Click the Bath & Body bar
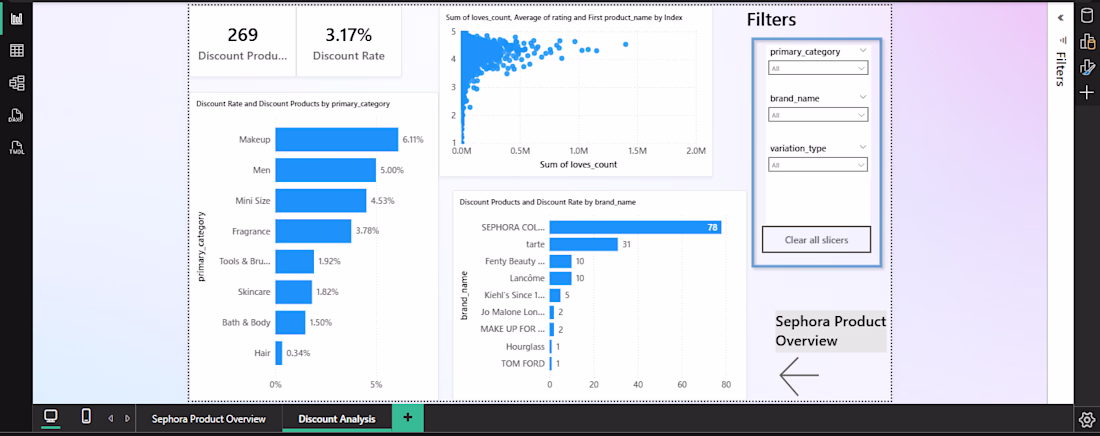The image size is (1100, 436). [x=290, y=322]
